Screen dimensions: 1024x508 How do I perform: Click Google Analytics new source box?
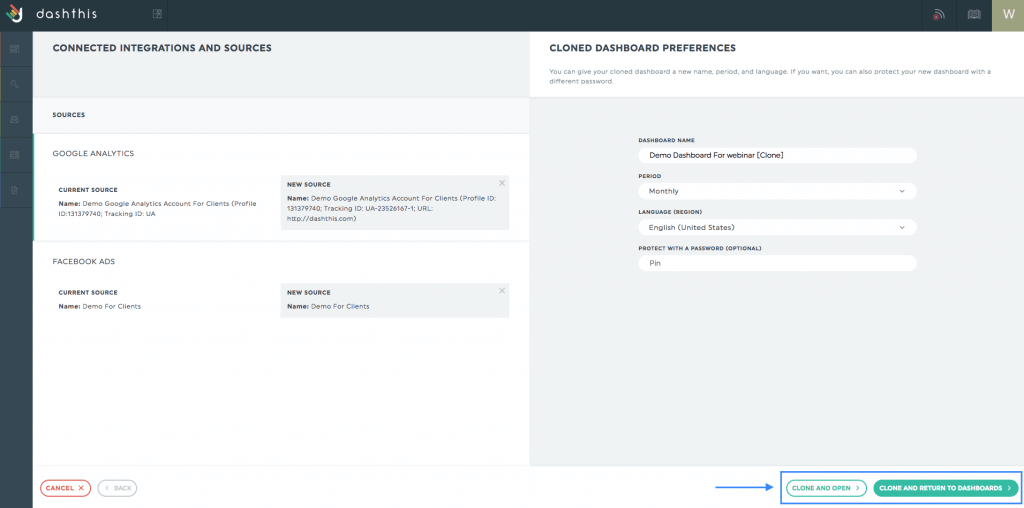click(394, 202)
